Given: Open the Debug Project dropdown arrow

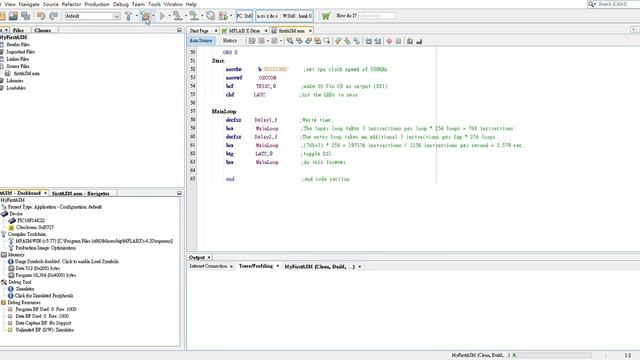Looking at the screenshot, I should tap(231, 16).
